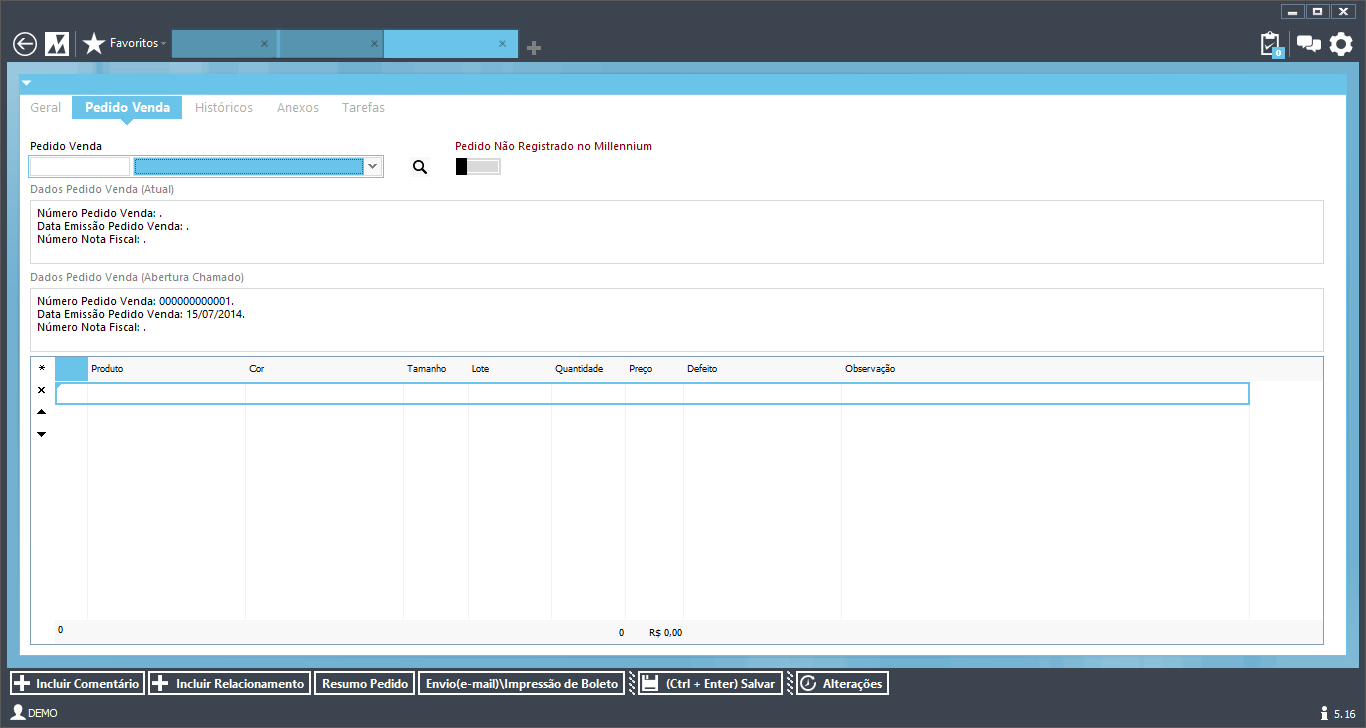
Task: Add a new tab with plus icon
Action: [x=534, y=47]
